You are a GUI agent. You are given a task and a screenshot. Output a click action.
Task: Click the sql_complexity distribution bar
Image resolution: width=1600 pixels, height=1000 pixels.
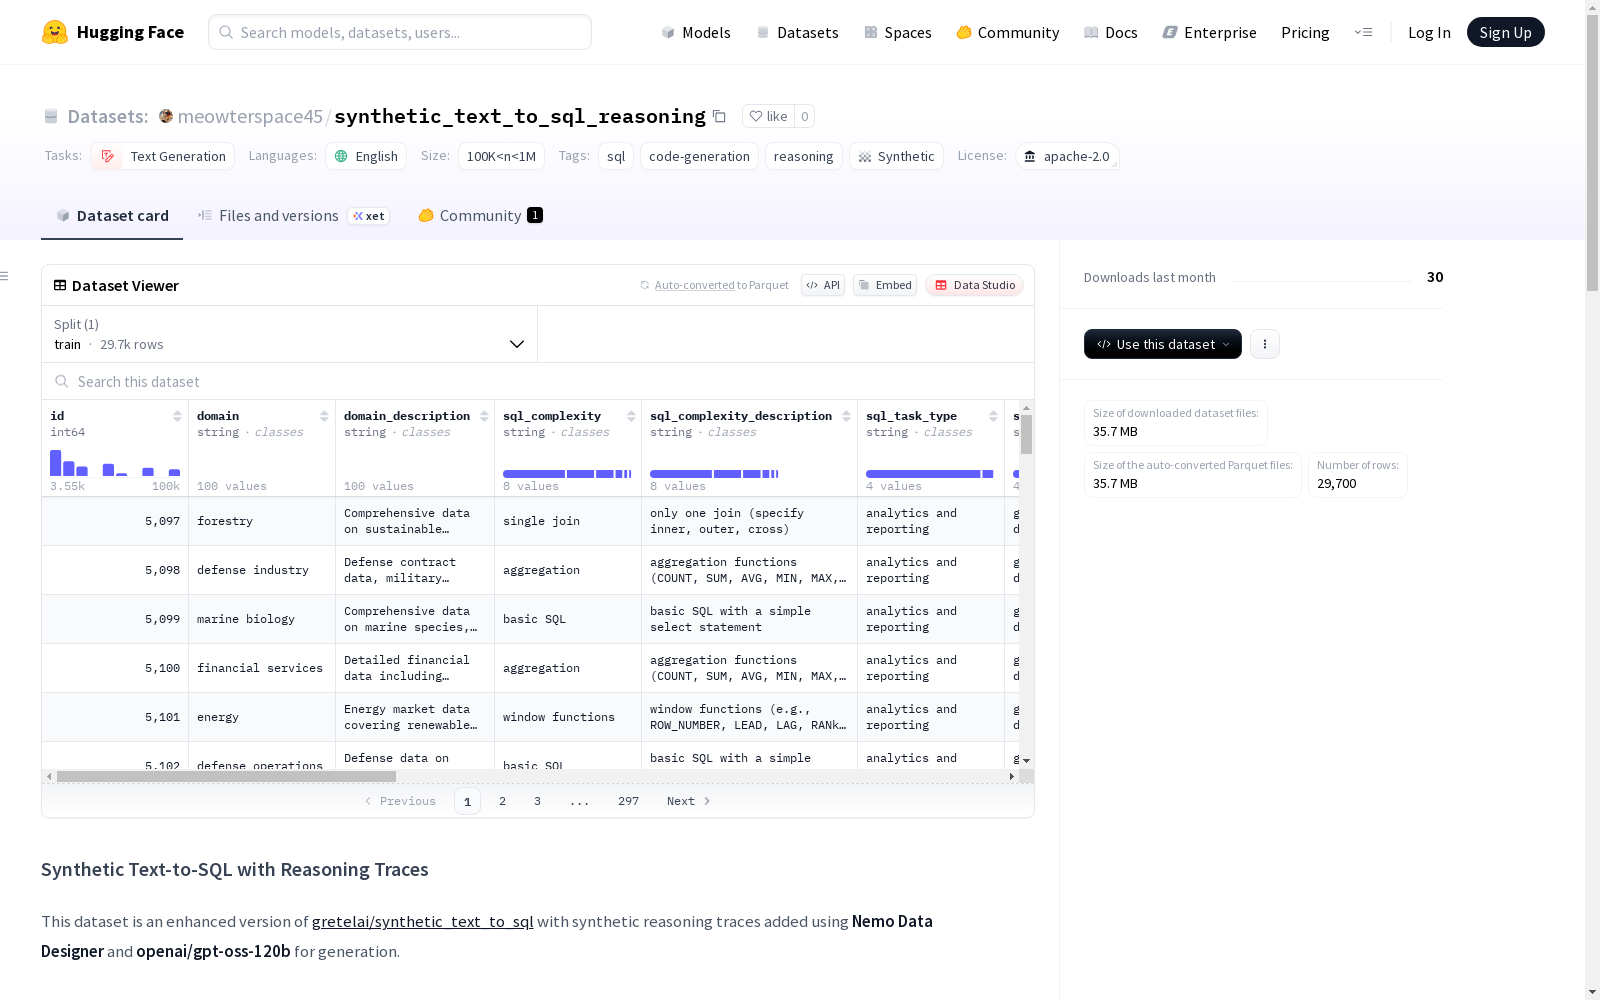click(567, 474)
